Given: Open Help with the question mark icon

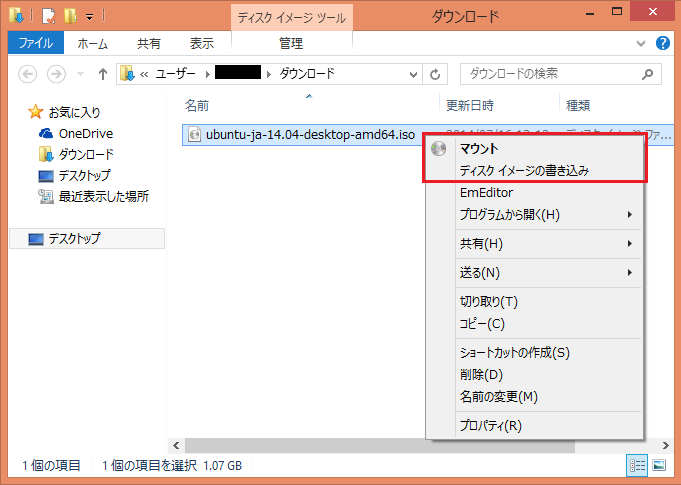Looking at the screenshot, I should pyautogui.click(x=663, y=43).
